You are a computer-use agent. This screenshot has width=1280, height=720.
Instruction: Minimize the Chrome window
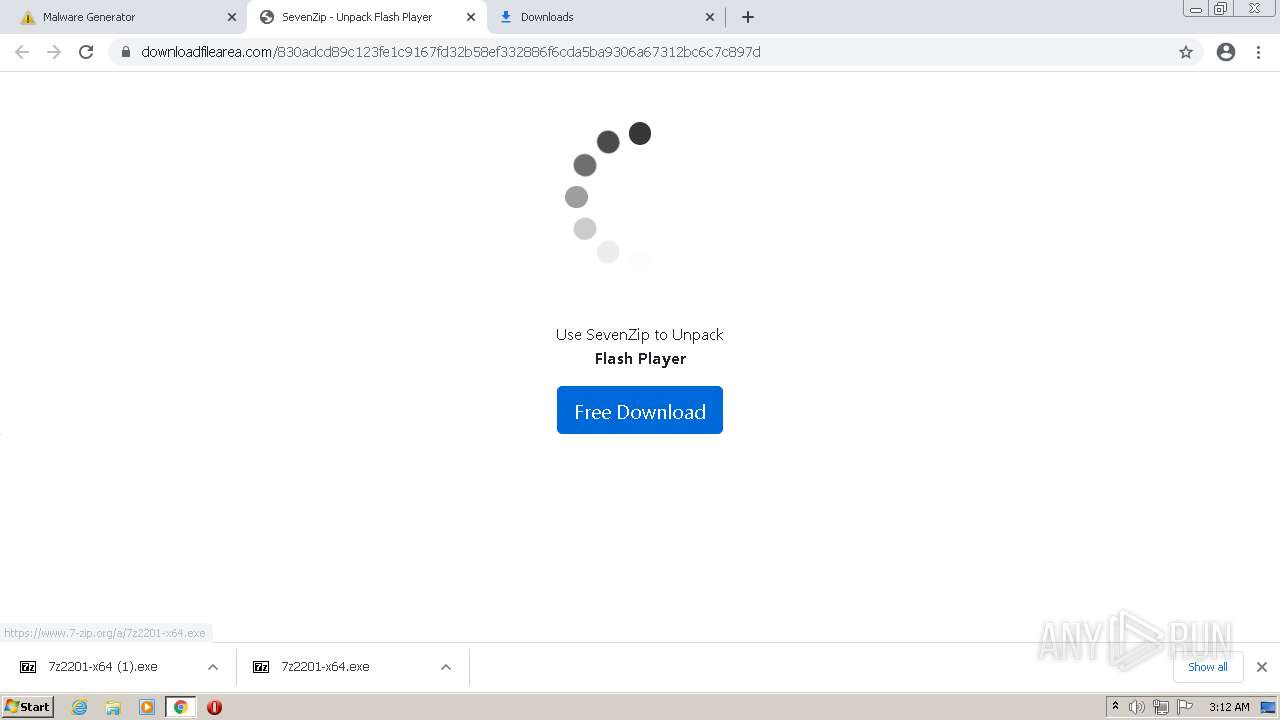tap(1196, 9)
